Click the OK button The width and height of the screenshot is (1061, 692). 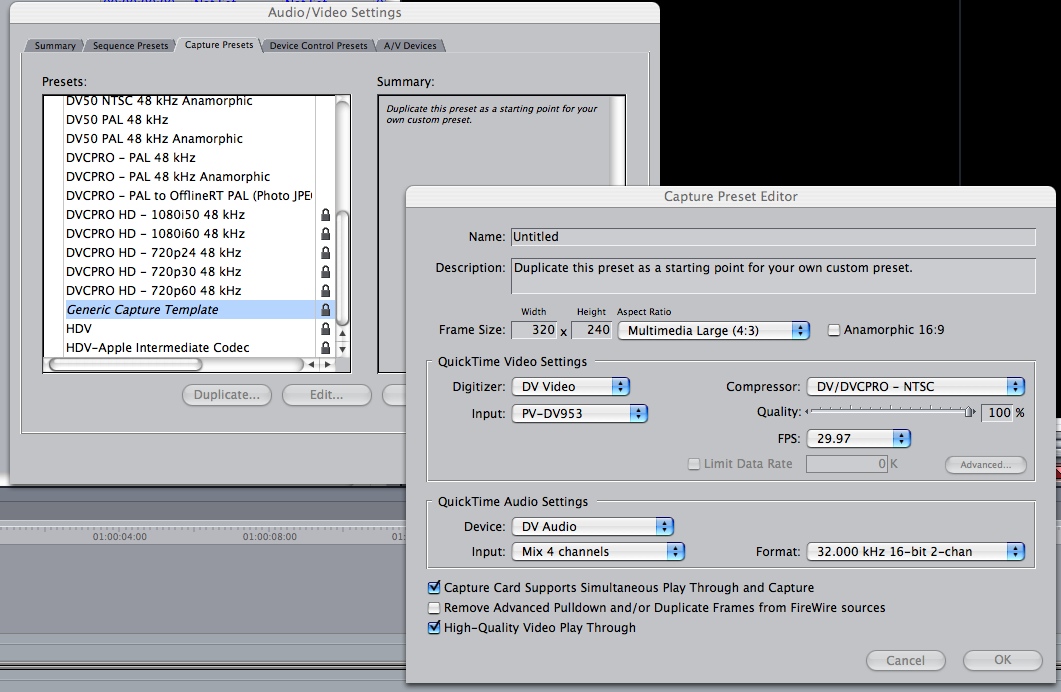pyautogui.click(x=1003, y=660)
